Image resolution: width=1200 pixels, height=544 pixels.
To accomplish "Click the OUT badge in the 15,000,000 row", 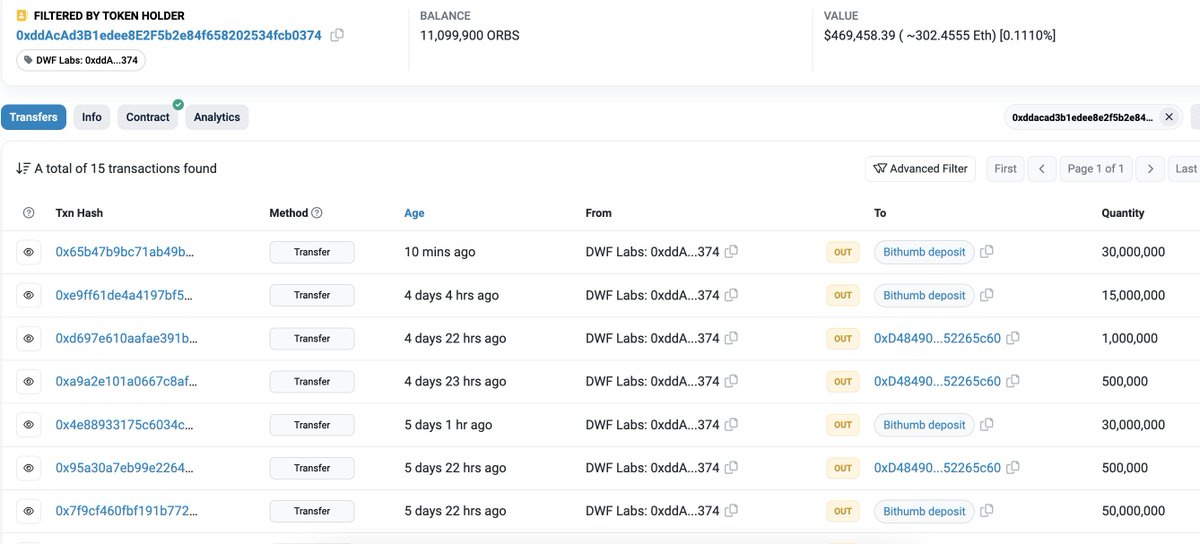I will point(843,295).
